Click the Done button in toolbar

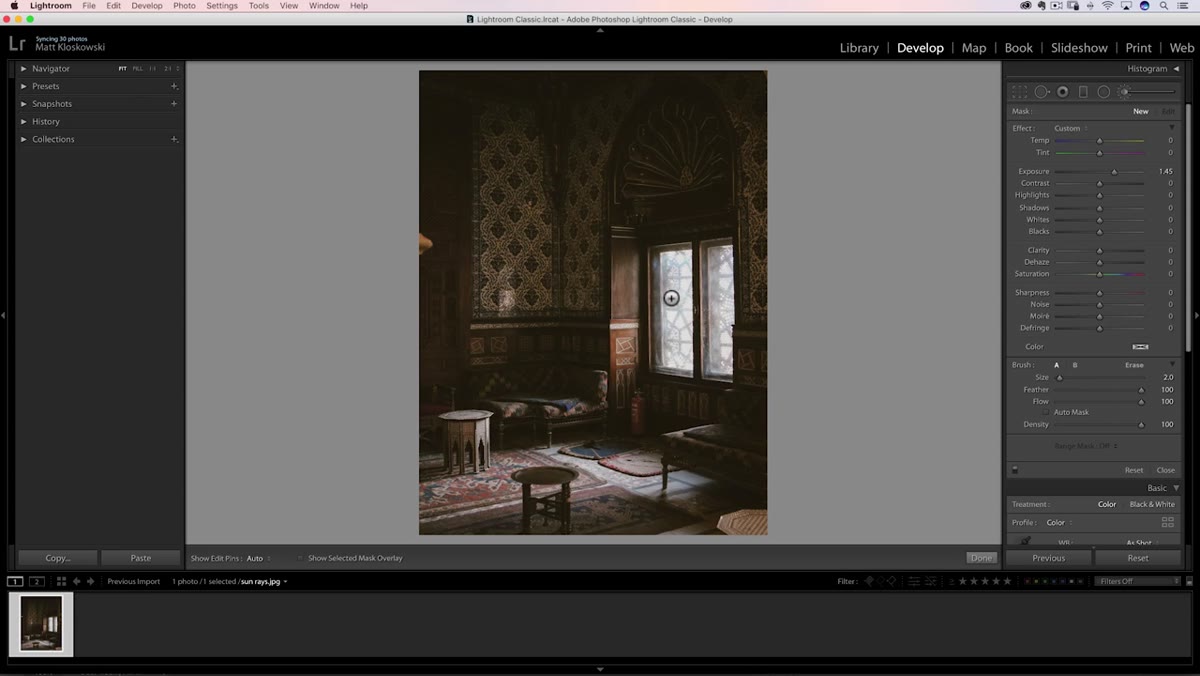982,558
